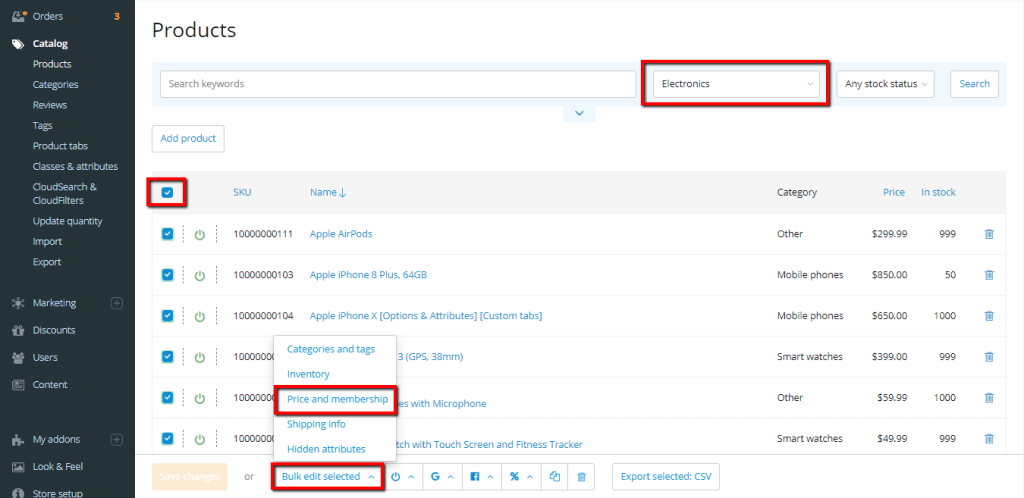The width and height of the screenshot is (1024, 498).
Task: Uncheck the Apple AirPods row checkbox
Action: [167, 234]
